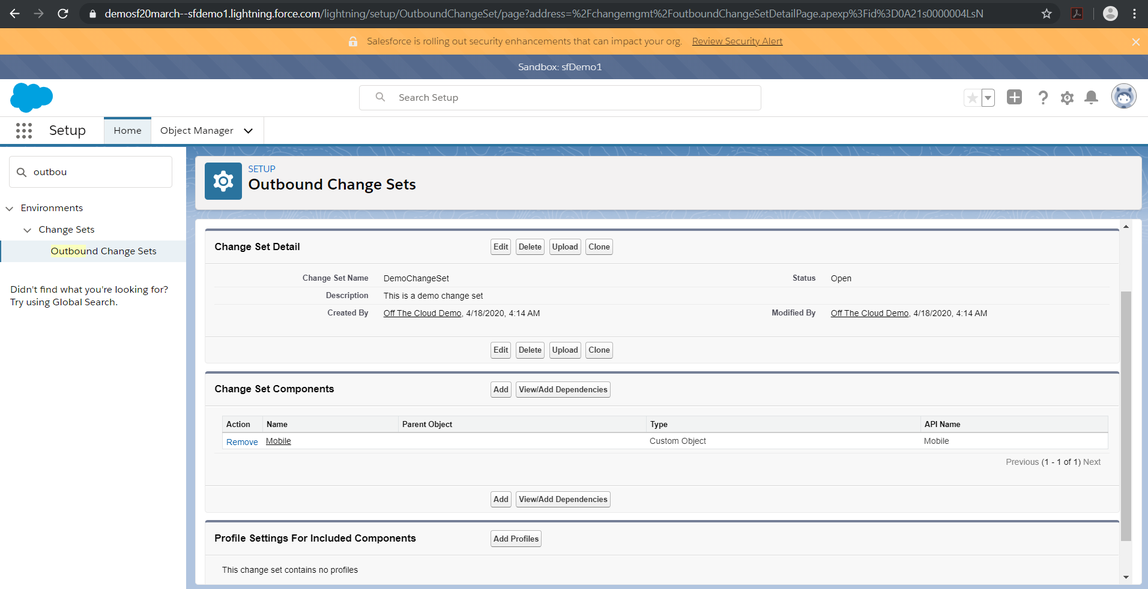Image resolution: width=1148 pixels, height=589 pixels.
Task: Click the lower Upload button below detail
Action: [x=565, y=350]
